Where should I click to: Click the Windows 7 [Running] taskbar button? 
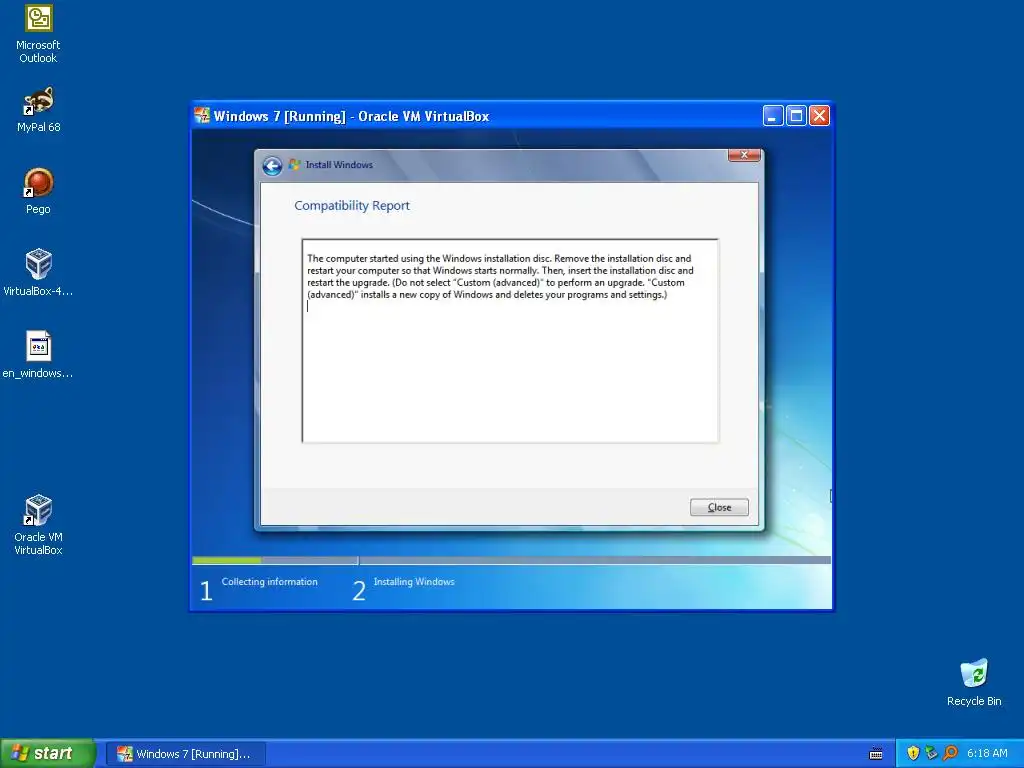tap(186, 754)
